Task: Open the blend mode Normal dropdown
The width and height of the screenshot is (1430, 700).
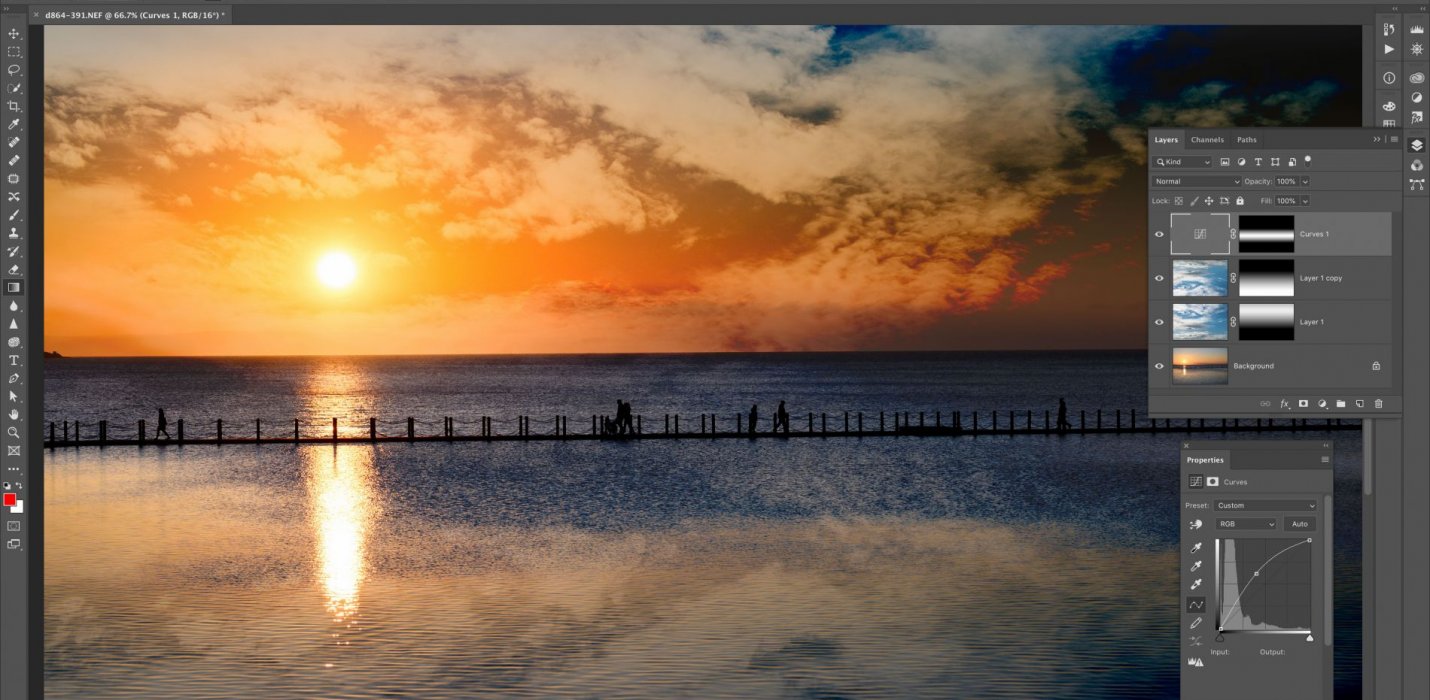Action: pos(1196,182)
